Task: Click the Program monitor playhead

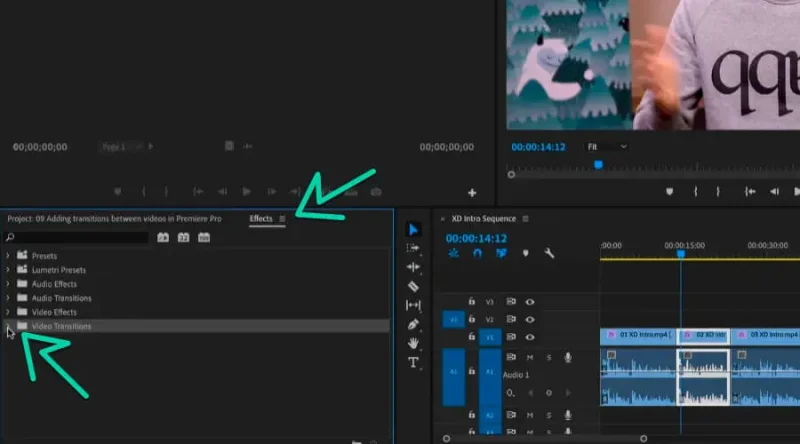Action: [598, 165]
